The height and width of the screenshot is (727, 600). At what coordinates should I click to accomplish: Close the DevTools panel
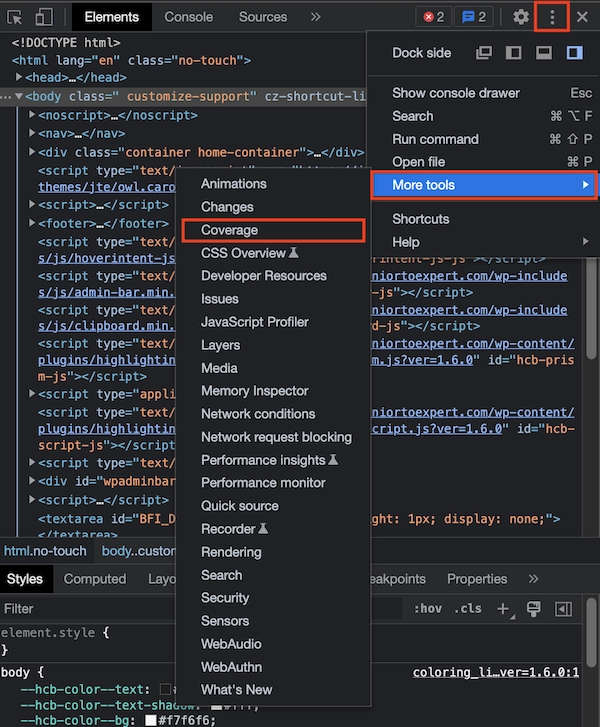[x=582, y=17]
